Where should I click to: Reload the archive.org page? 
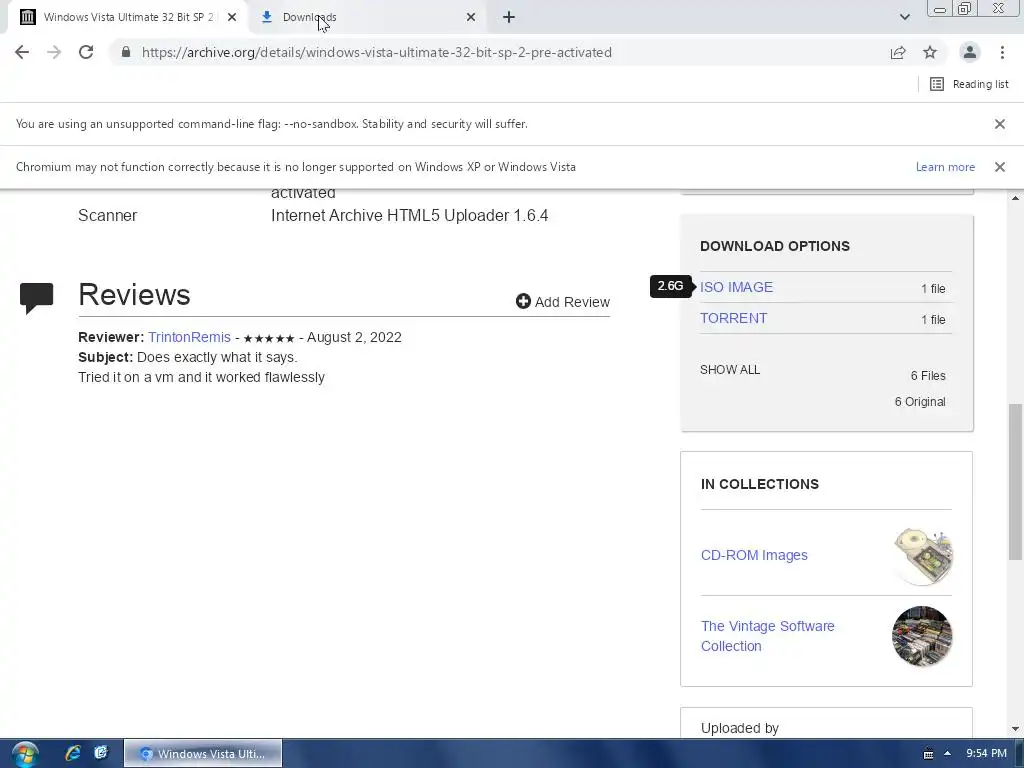(x=86, y=52)
